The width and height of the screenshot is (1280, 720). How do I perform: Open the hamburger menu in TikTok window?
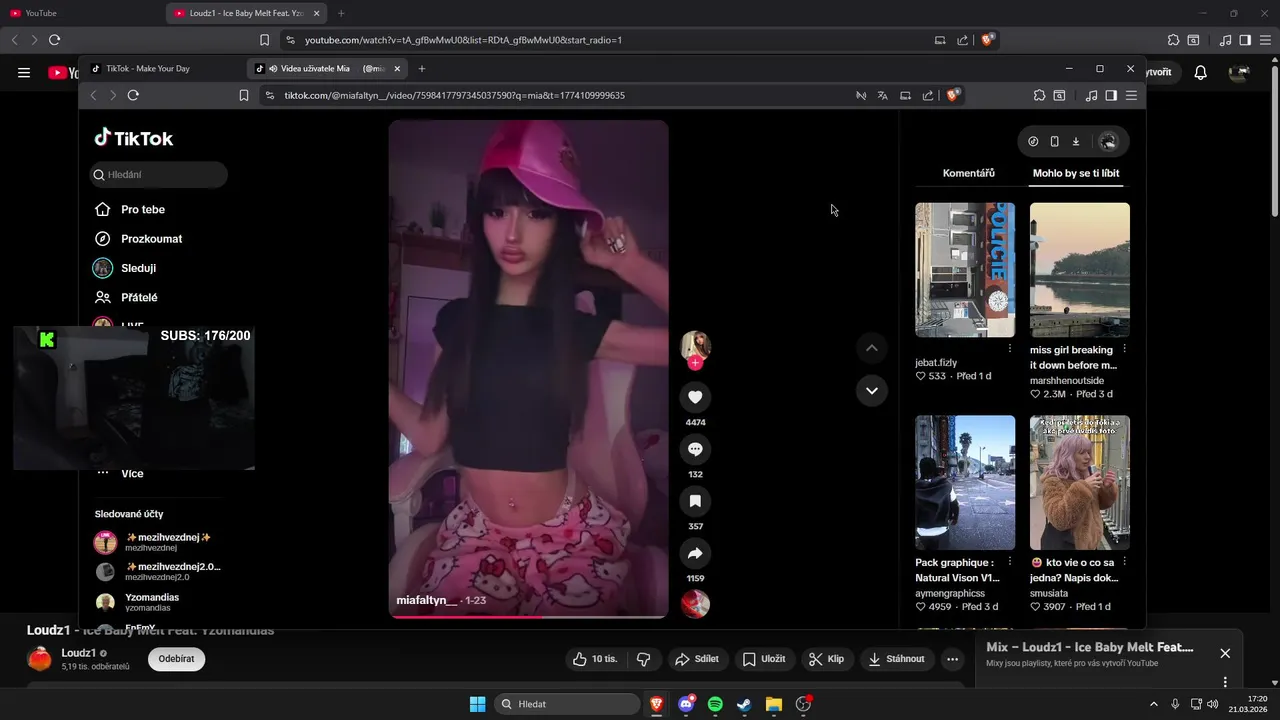1131,95
